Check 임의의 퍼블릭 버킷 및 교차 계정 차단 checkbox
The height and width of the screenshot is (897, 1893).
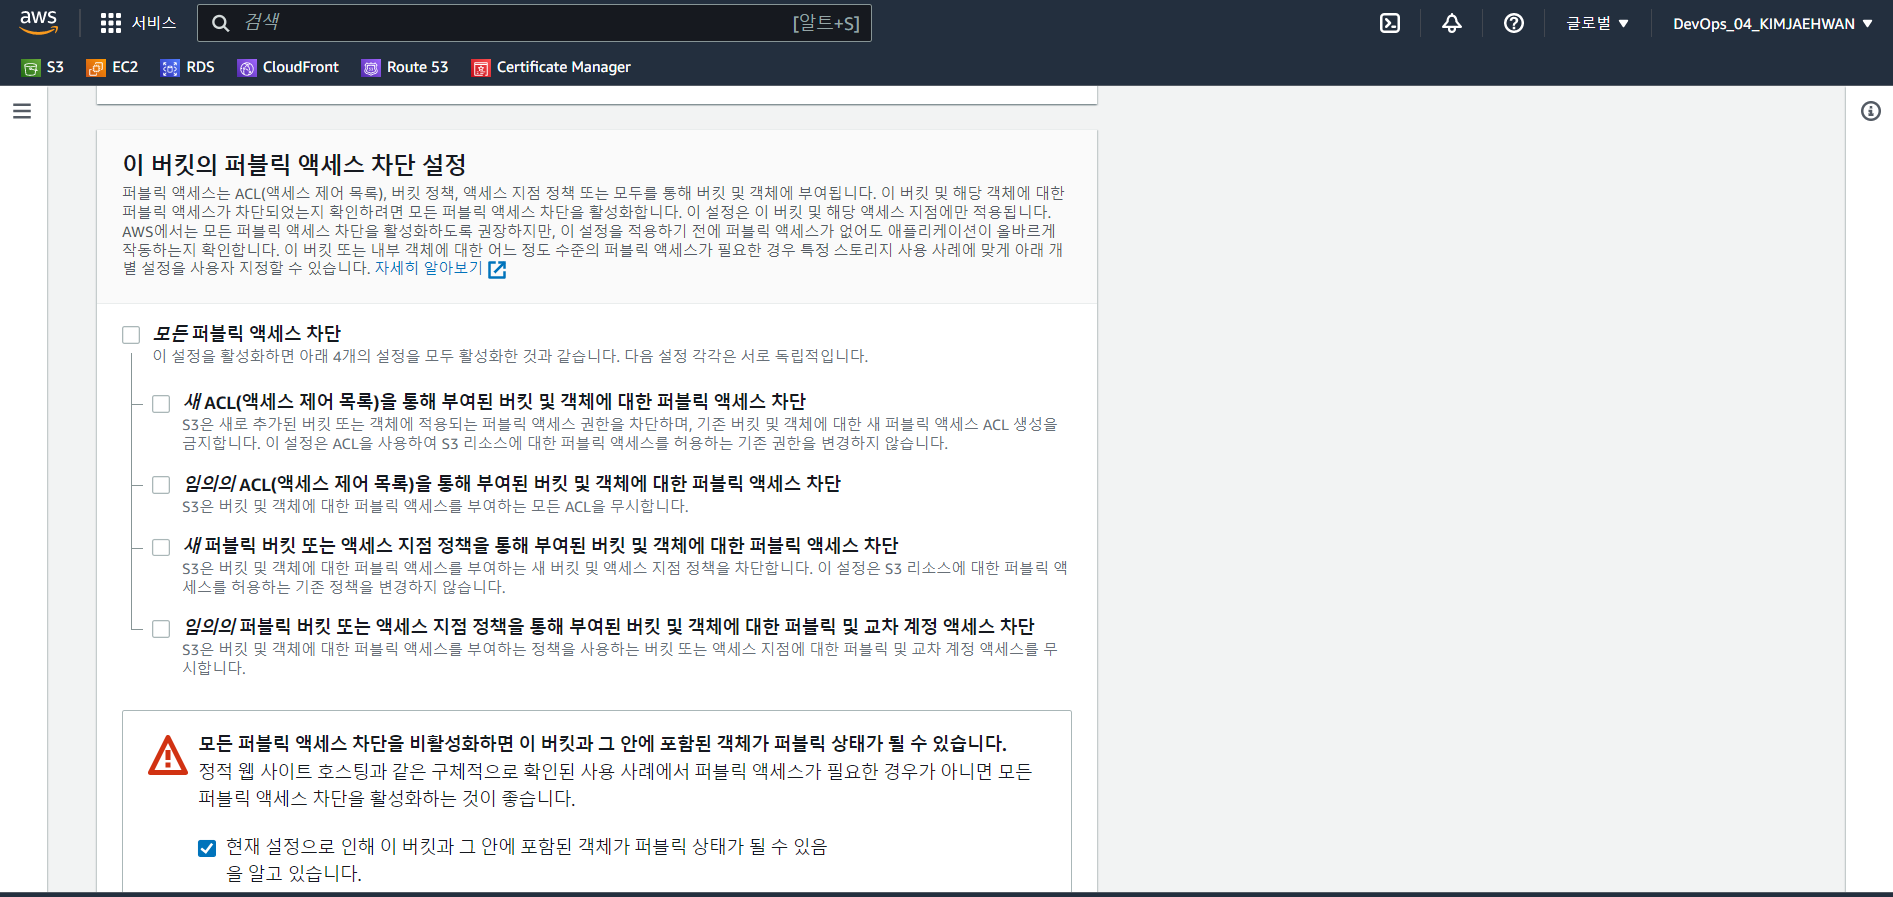(x=161, y=629)
